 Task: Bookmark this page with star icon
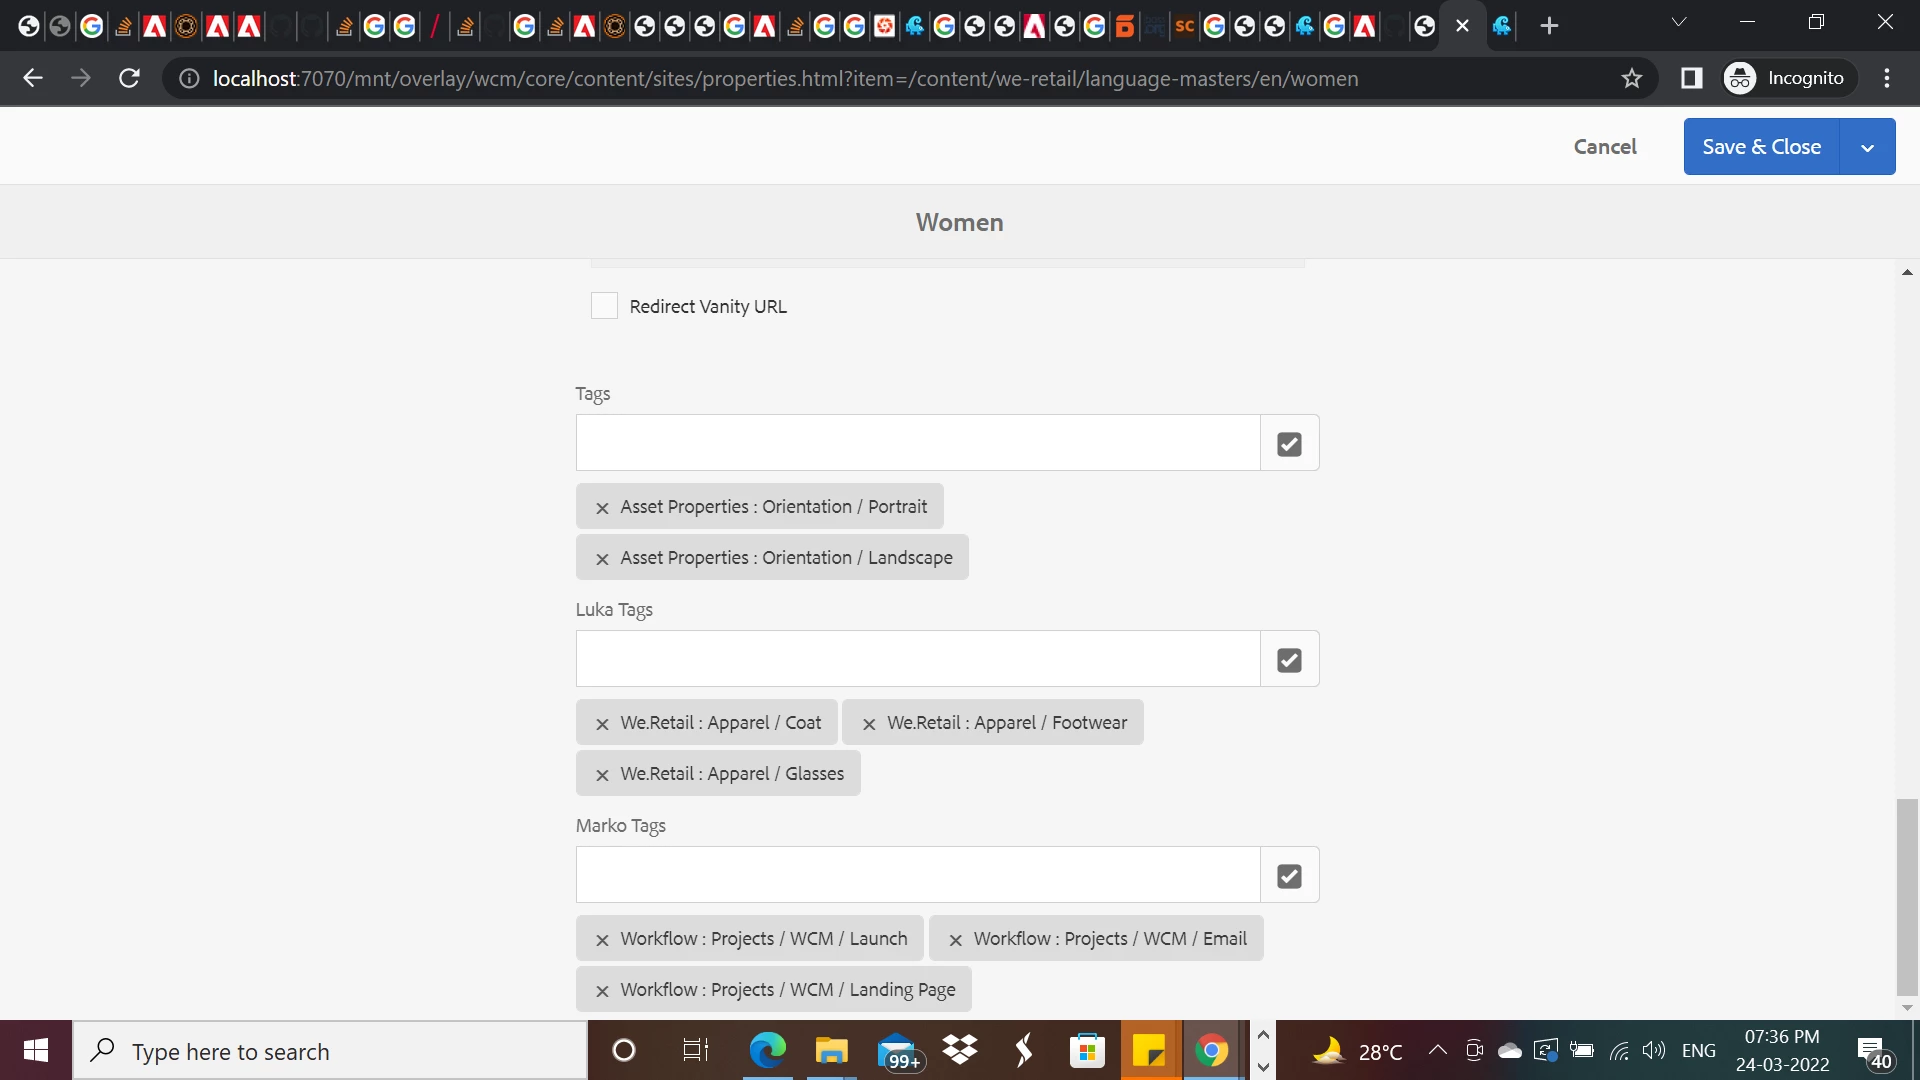tap(1632, 78)
